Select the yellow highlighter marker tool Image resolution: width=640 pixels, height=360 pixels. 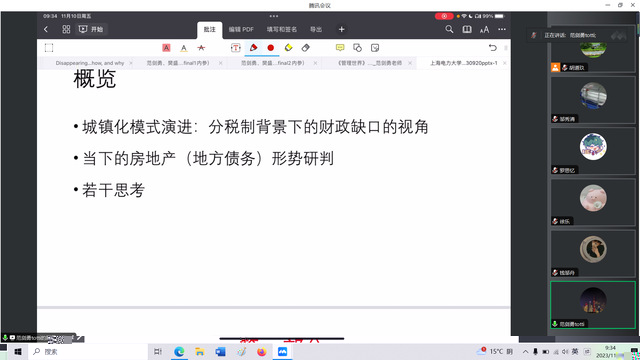click(289, 48)
